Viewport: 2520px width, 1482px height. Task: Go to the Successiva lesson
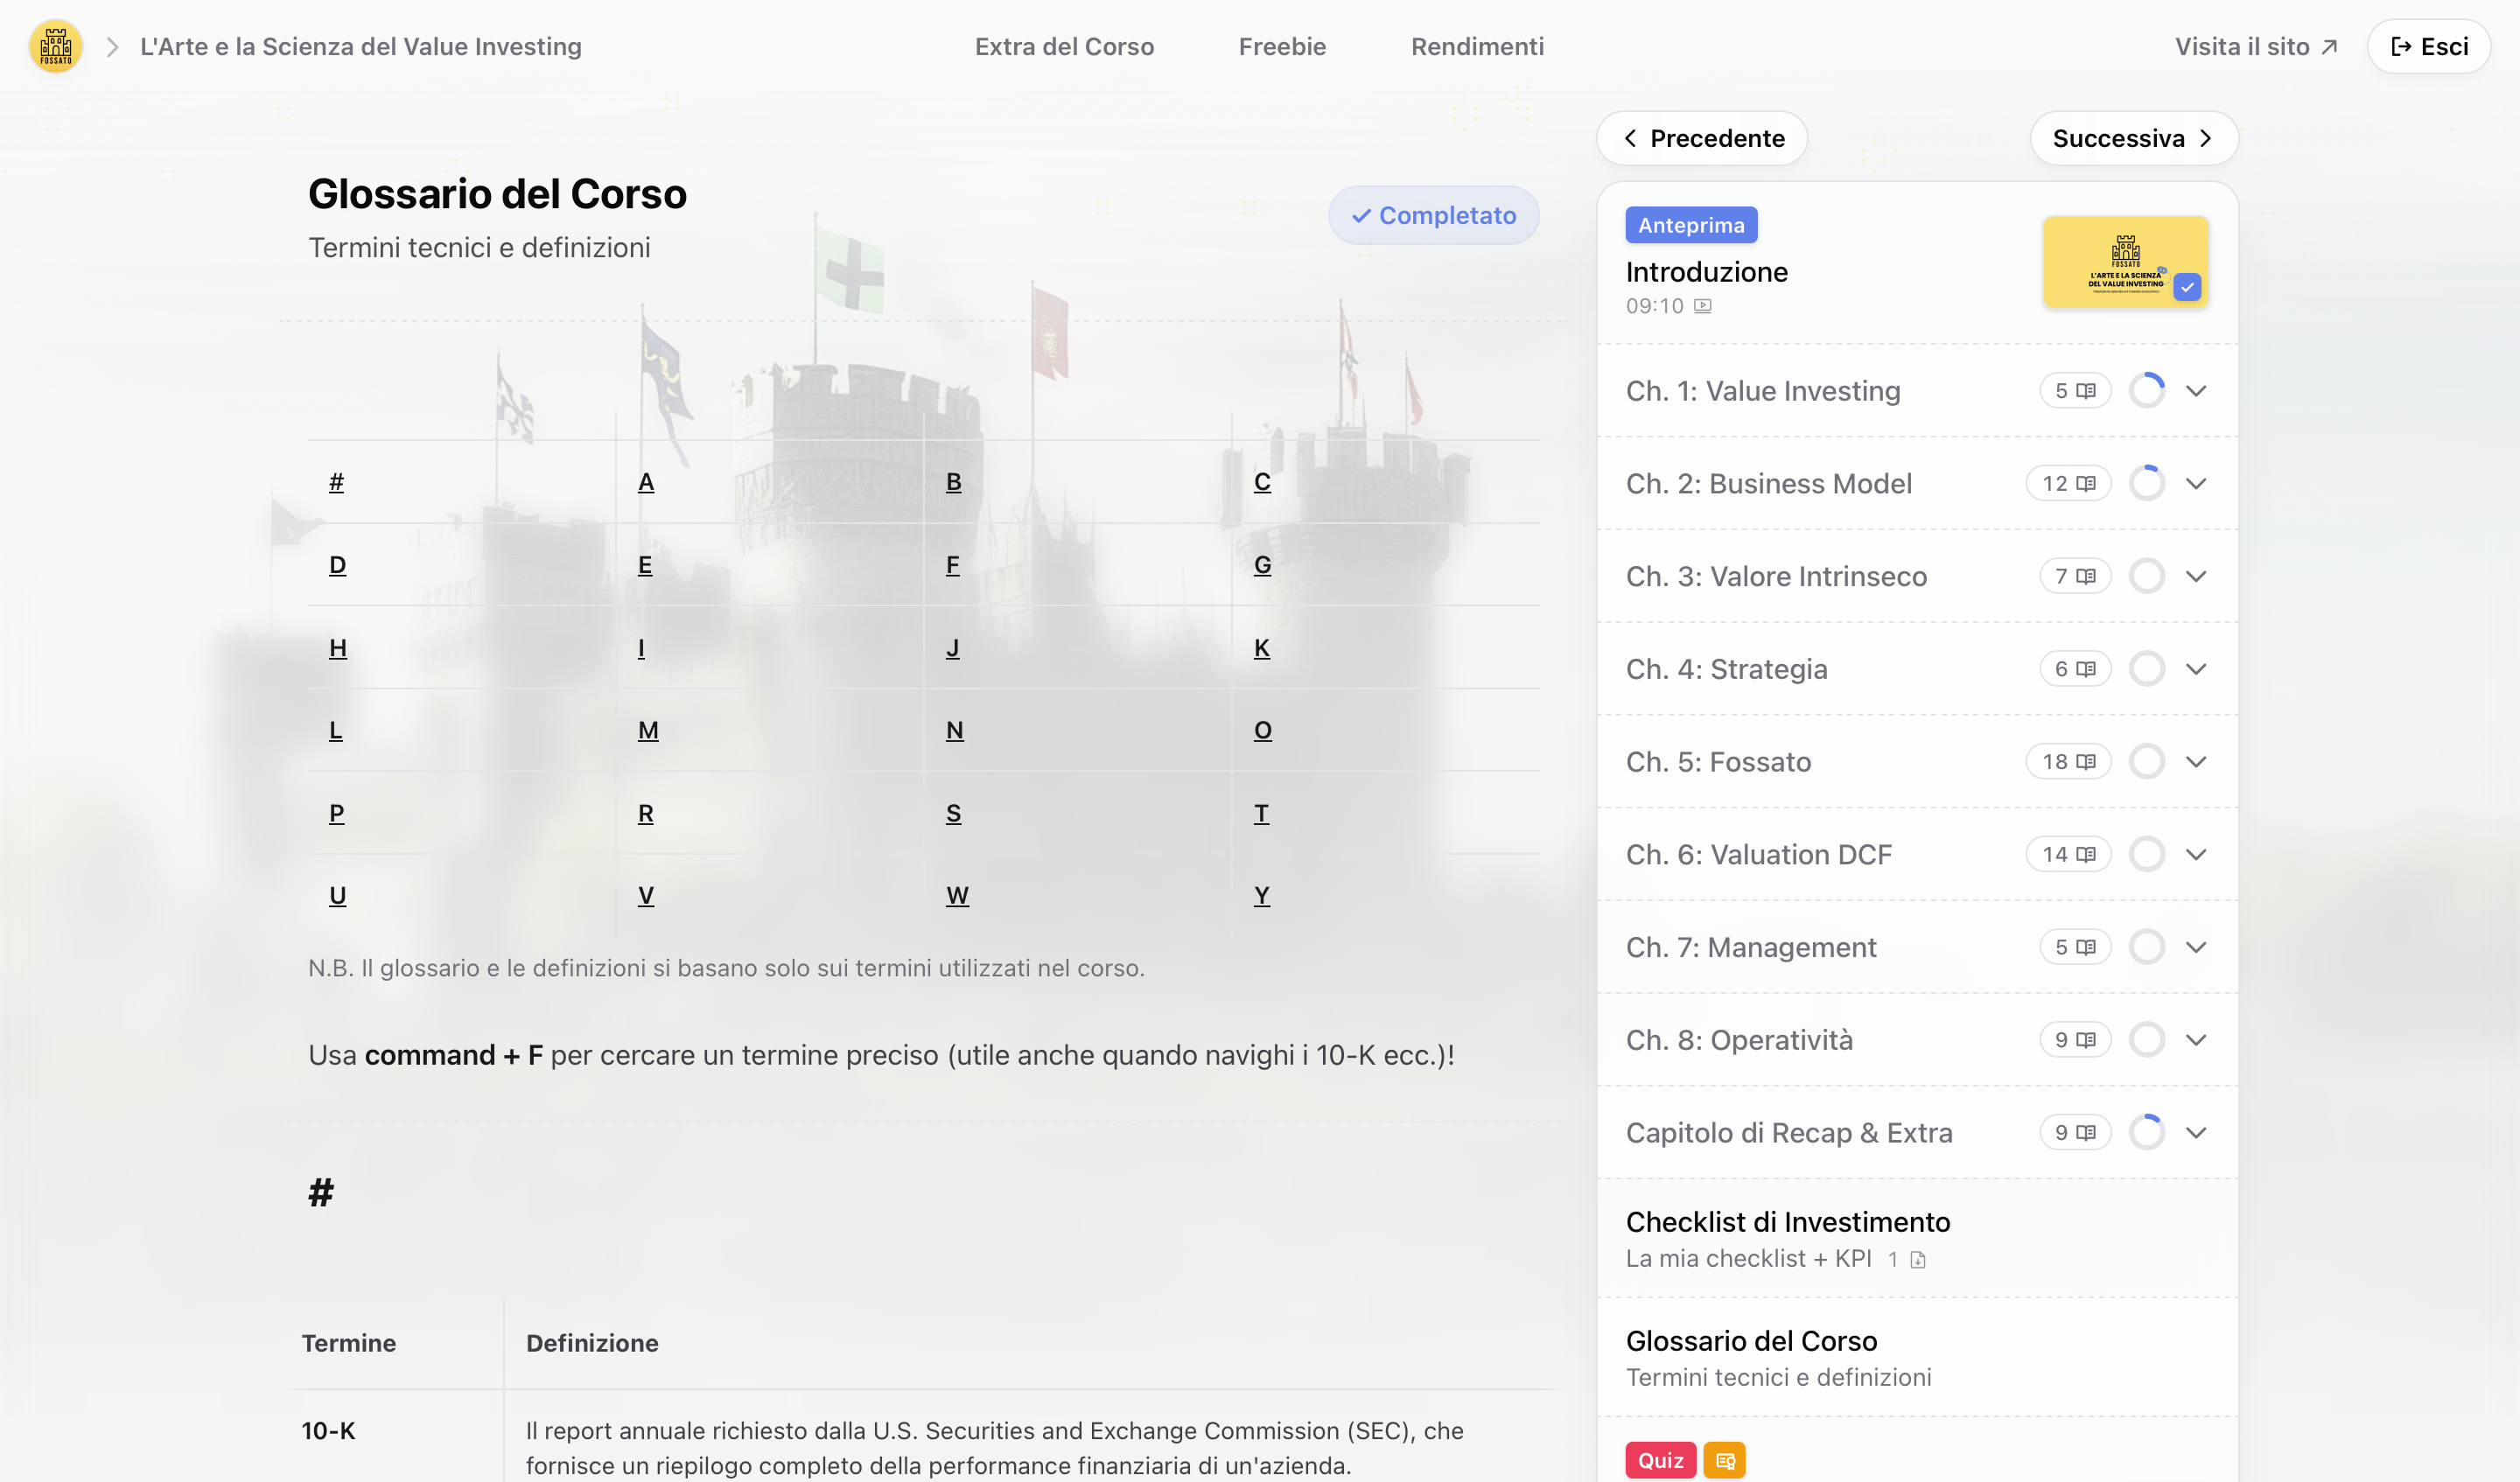coord(2133,138)
